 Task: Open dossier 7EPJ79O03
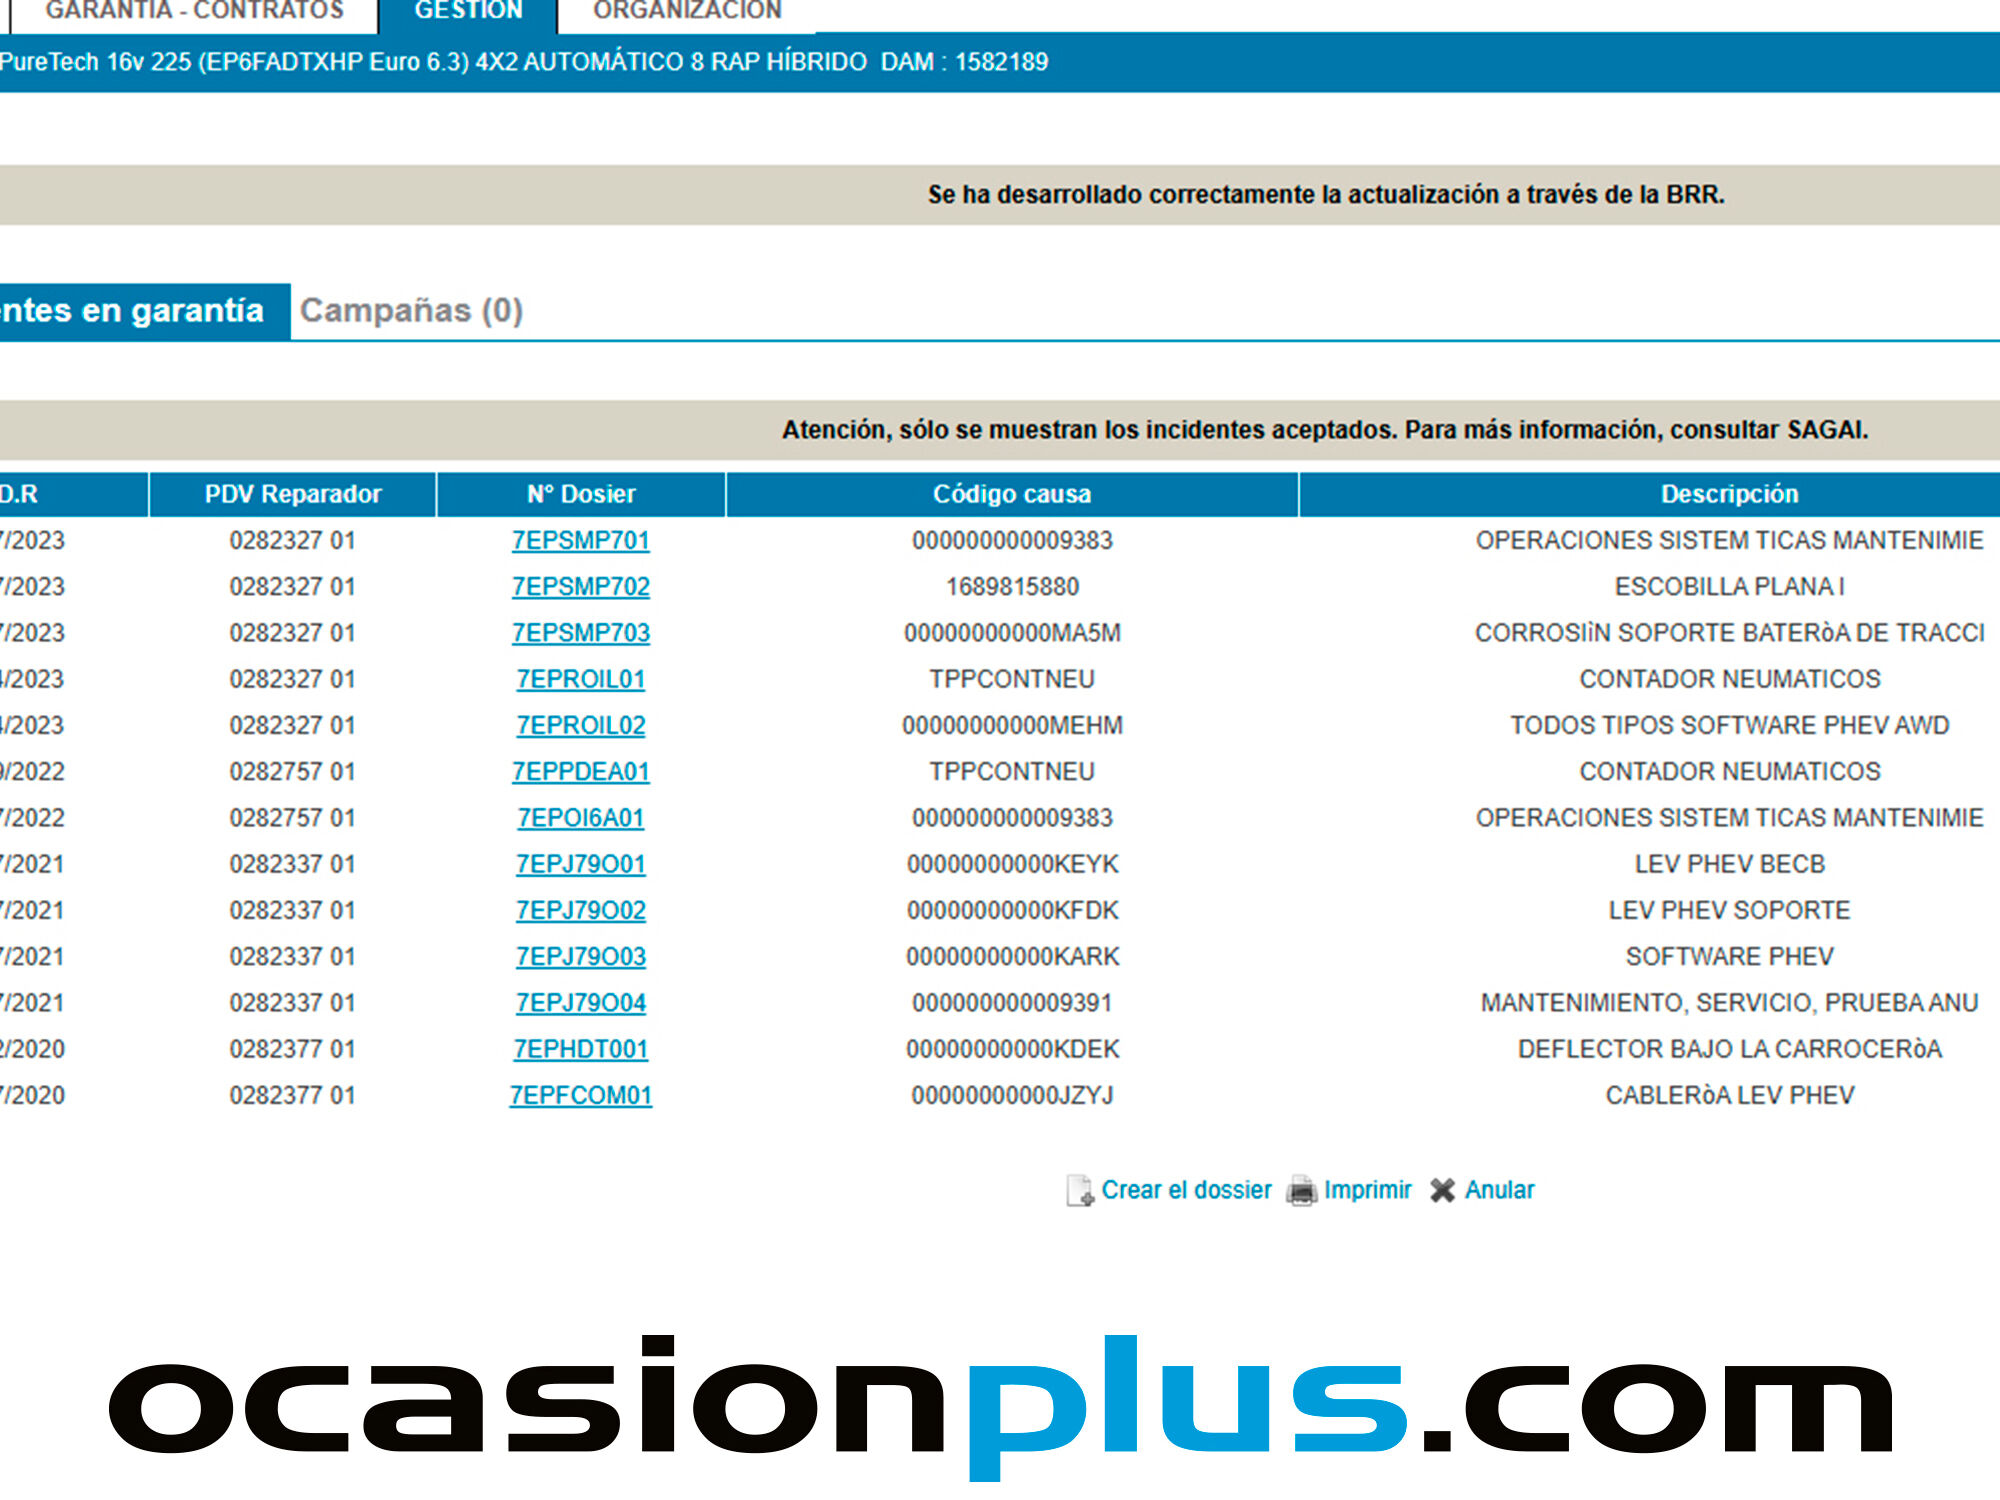580,957
